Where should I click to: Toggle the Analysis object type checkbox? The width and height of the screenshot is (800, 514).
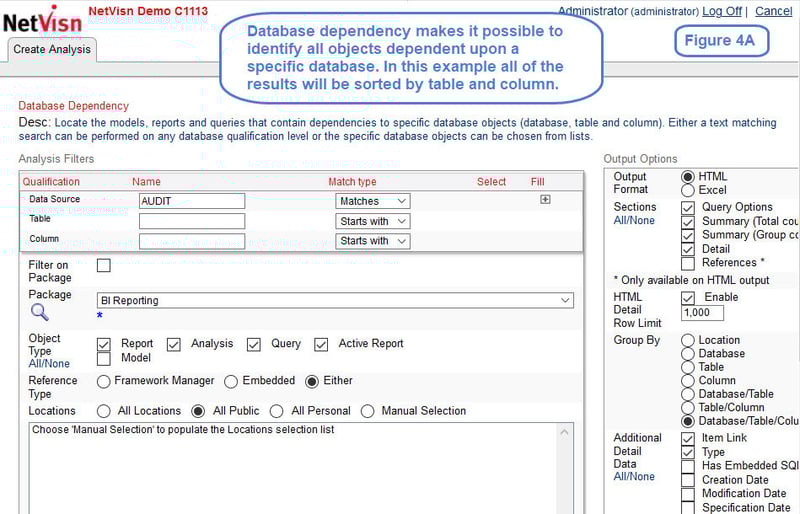coord(173,345)
